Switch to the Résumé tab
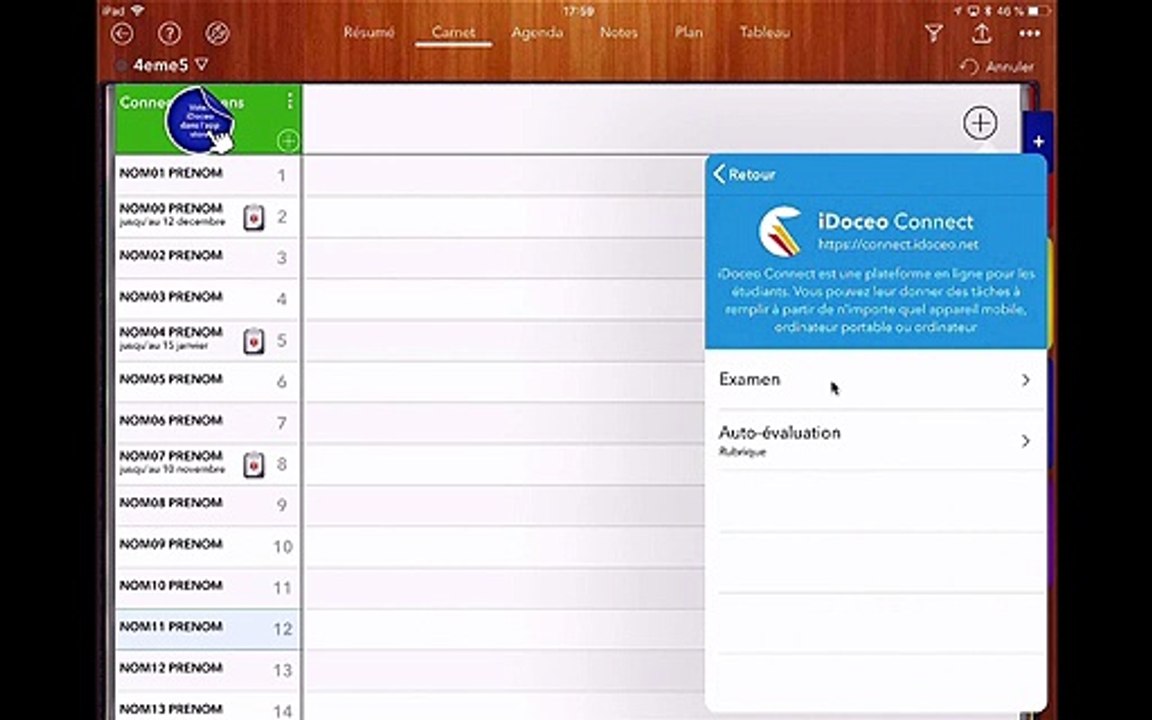The width and height of the screenshot is (1152, 720). pos(369,32)
